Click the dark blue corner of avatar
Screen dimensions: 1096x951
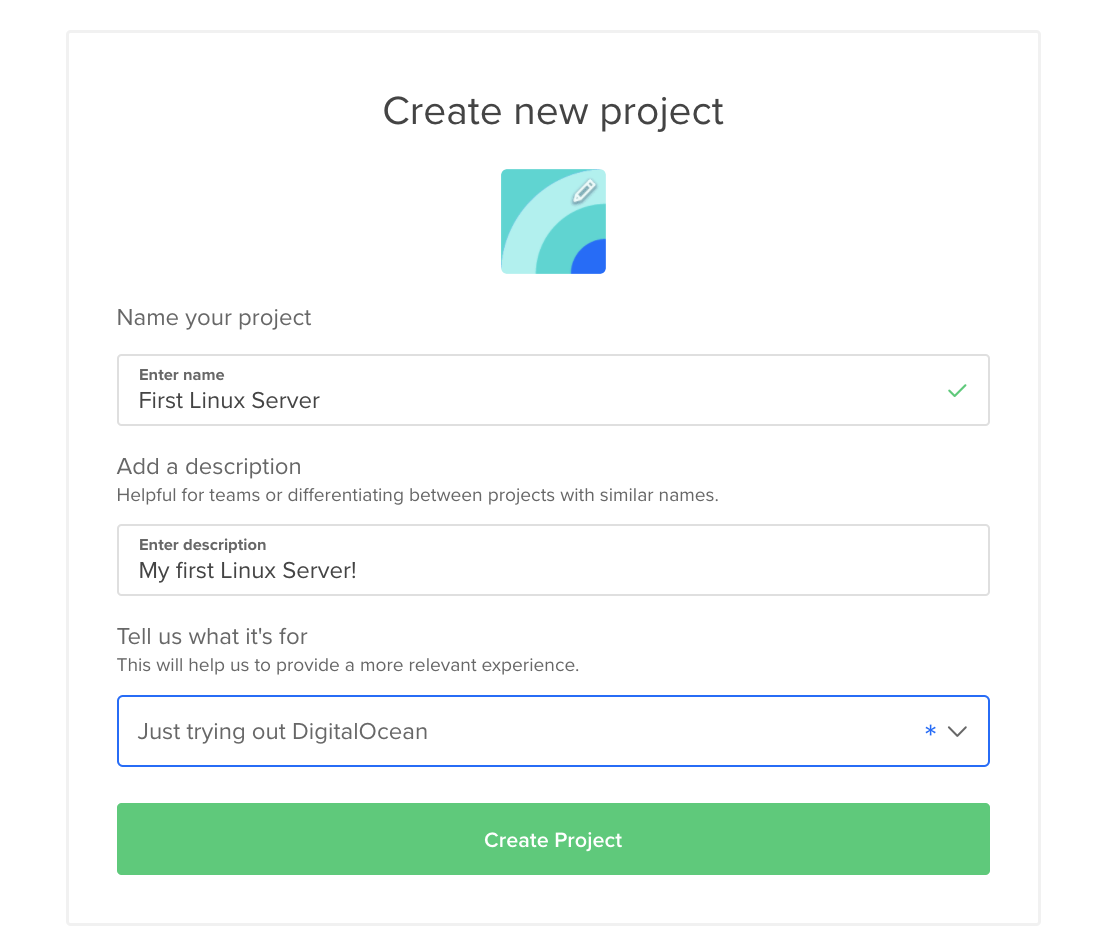(590, 258)
